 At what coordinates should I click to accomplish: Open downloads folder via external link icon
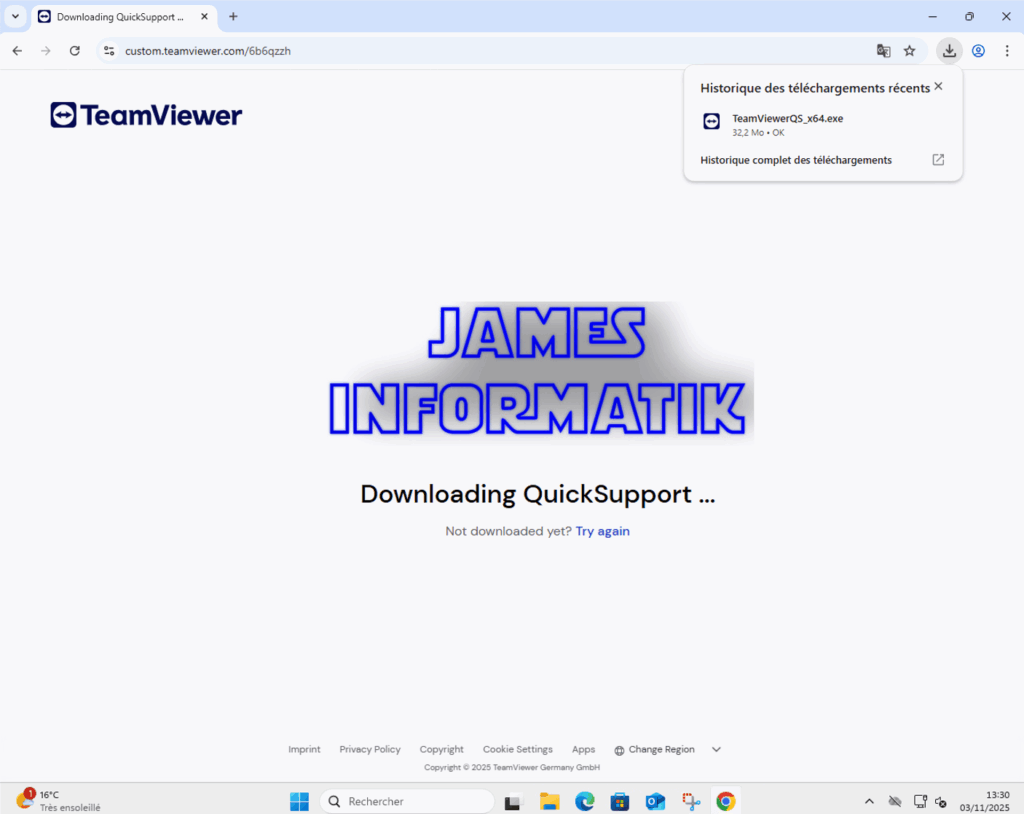tap(938, 160)
